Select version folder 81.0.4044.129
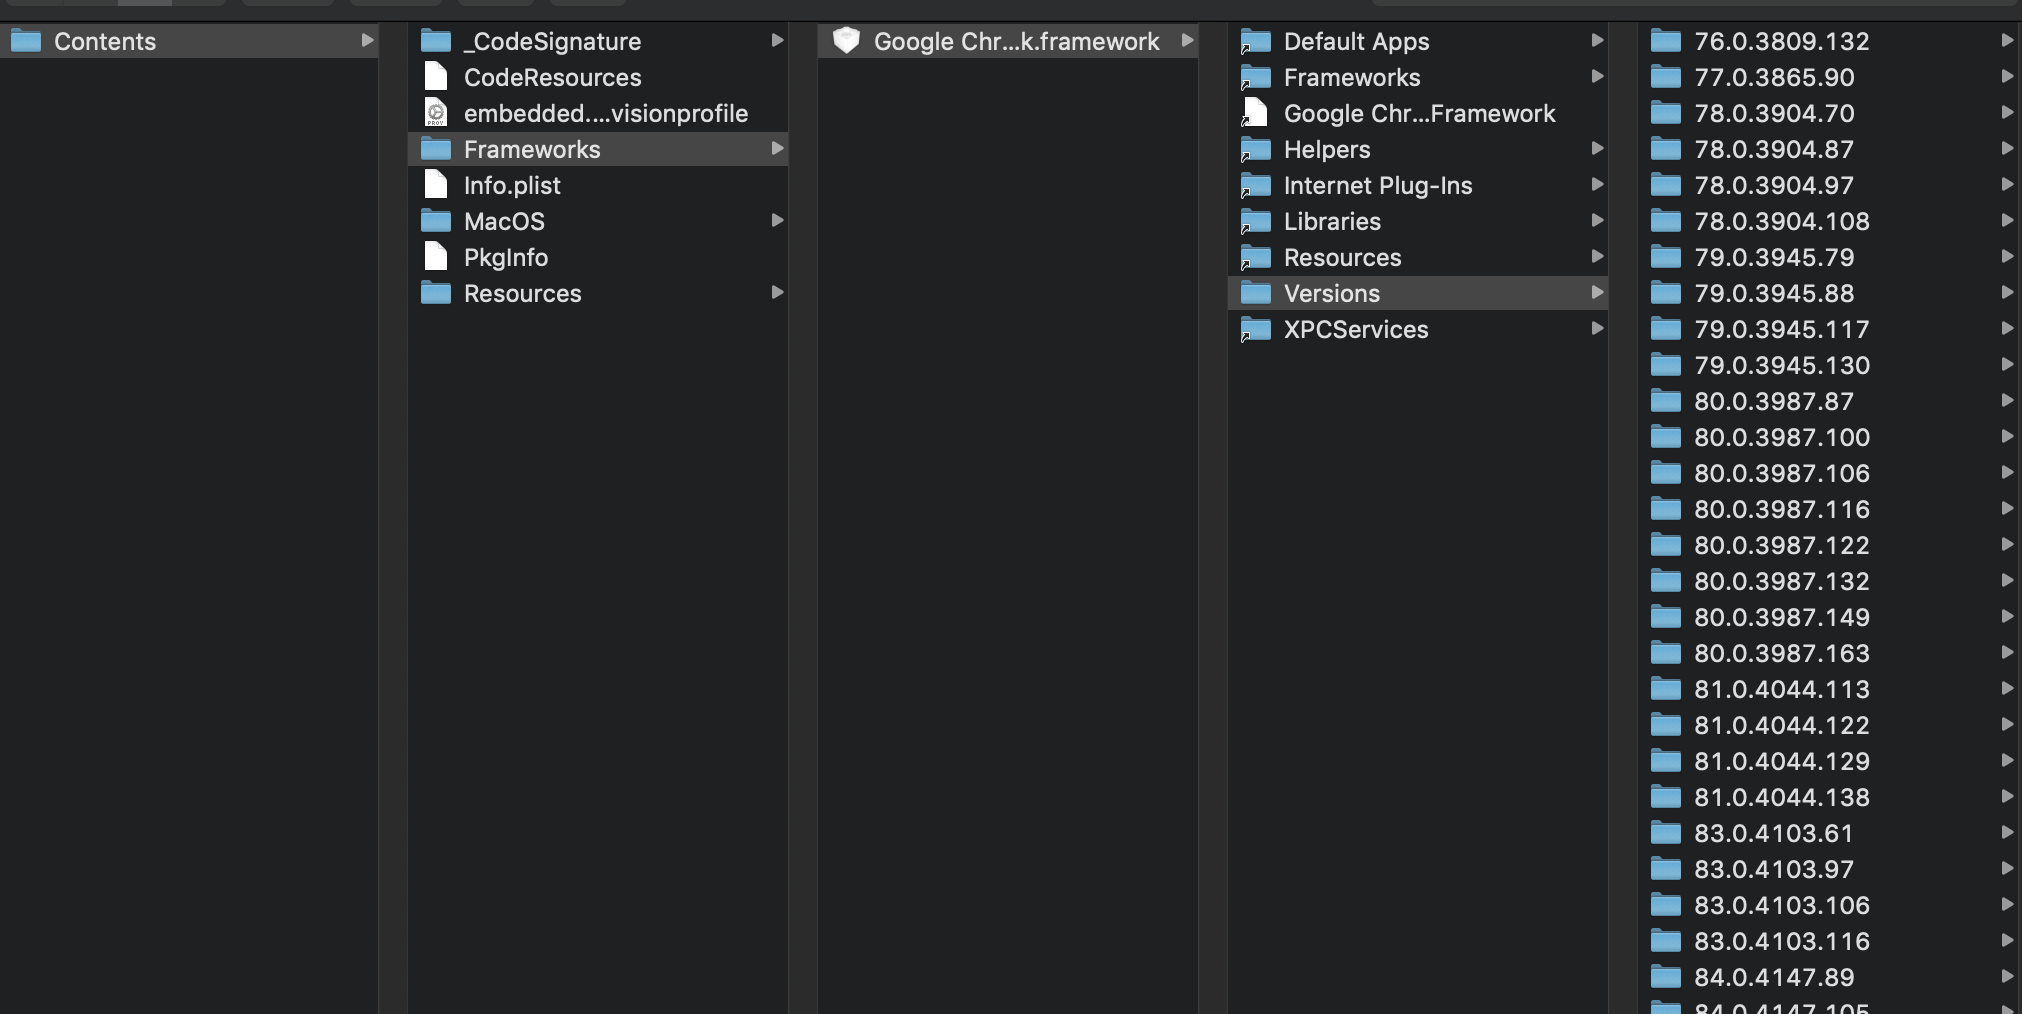This screenshot has width=2022, height=1014. (1830, 761)
